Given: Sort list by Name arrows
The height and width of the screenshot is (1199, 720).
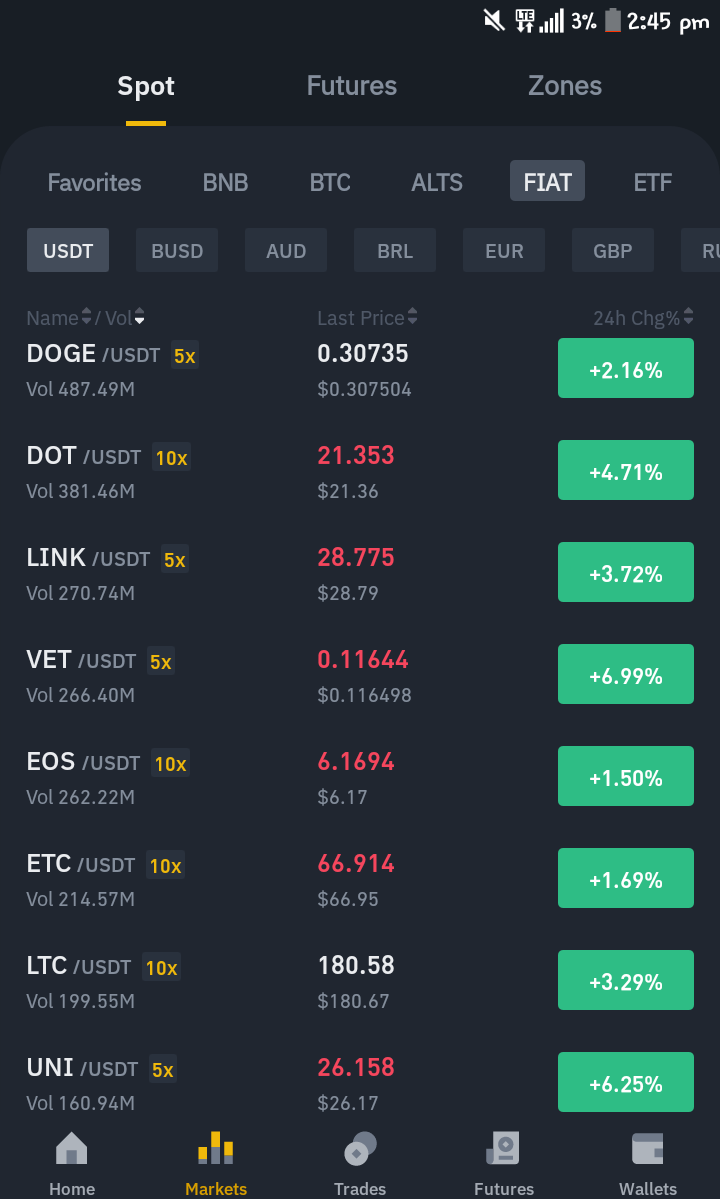Looking at the screenshot, I should tap(86, 316).
